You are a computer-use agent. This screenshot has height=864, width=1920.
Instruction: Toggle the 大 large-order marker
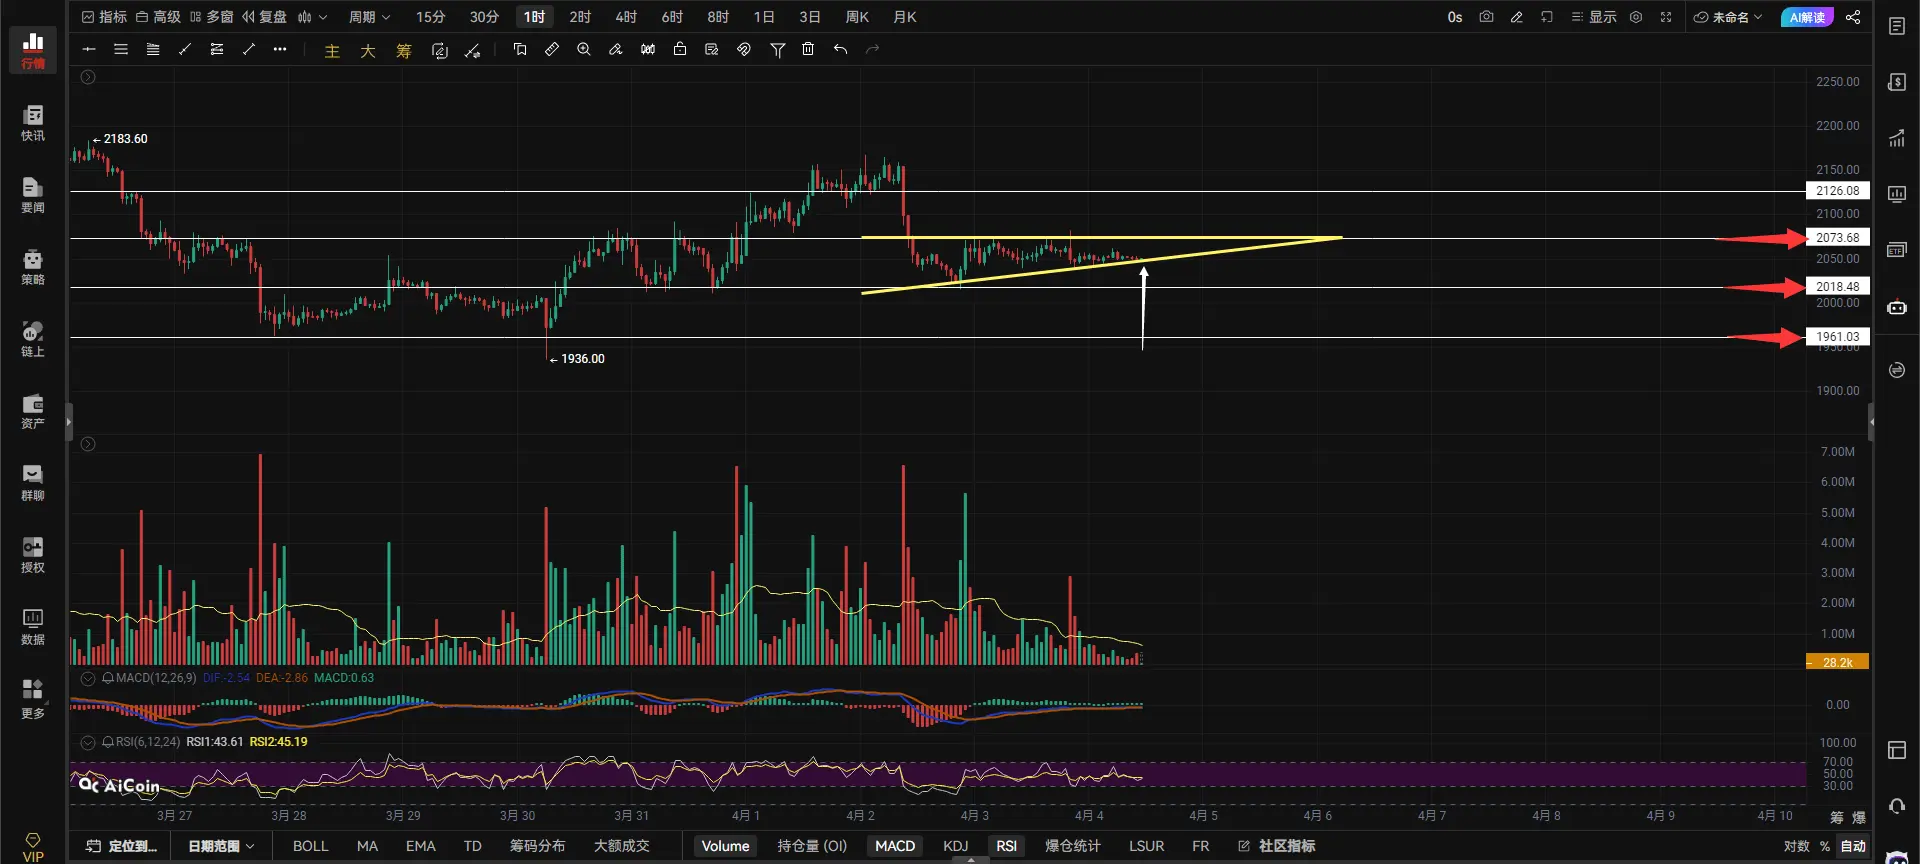pyautogui.click(x=368, y=51)
